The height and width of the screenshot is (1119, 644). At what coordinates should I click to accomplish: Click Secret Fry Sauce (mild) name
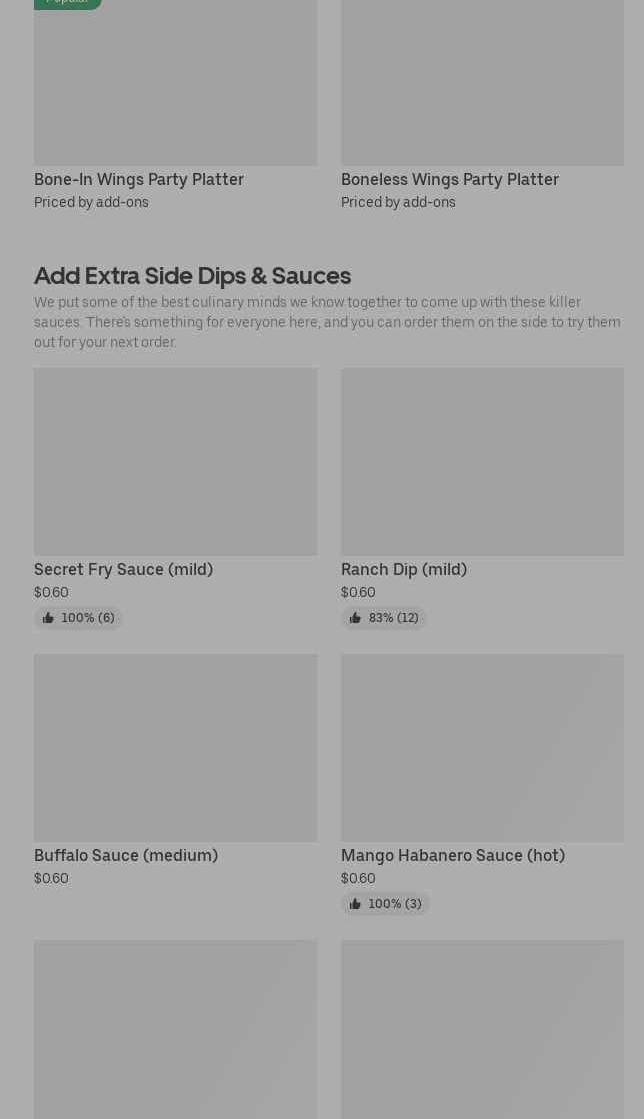pos(123,569)
